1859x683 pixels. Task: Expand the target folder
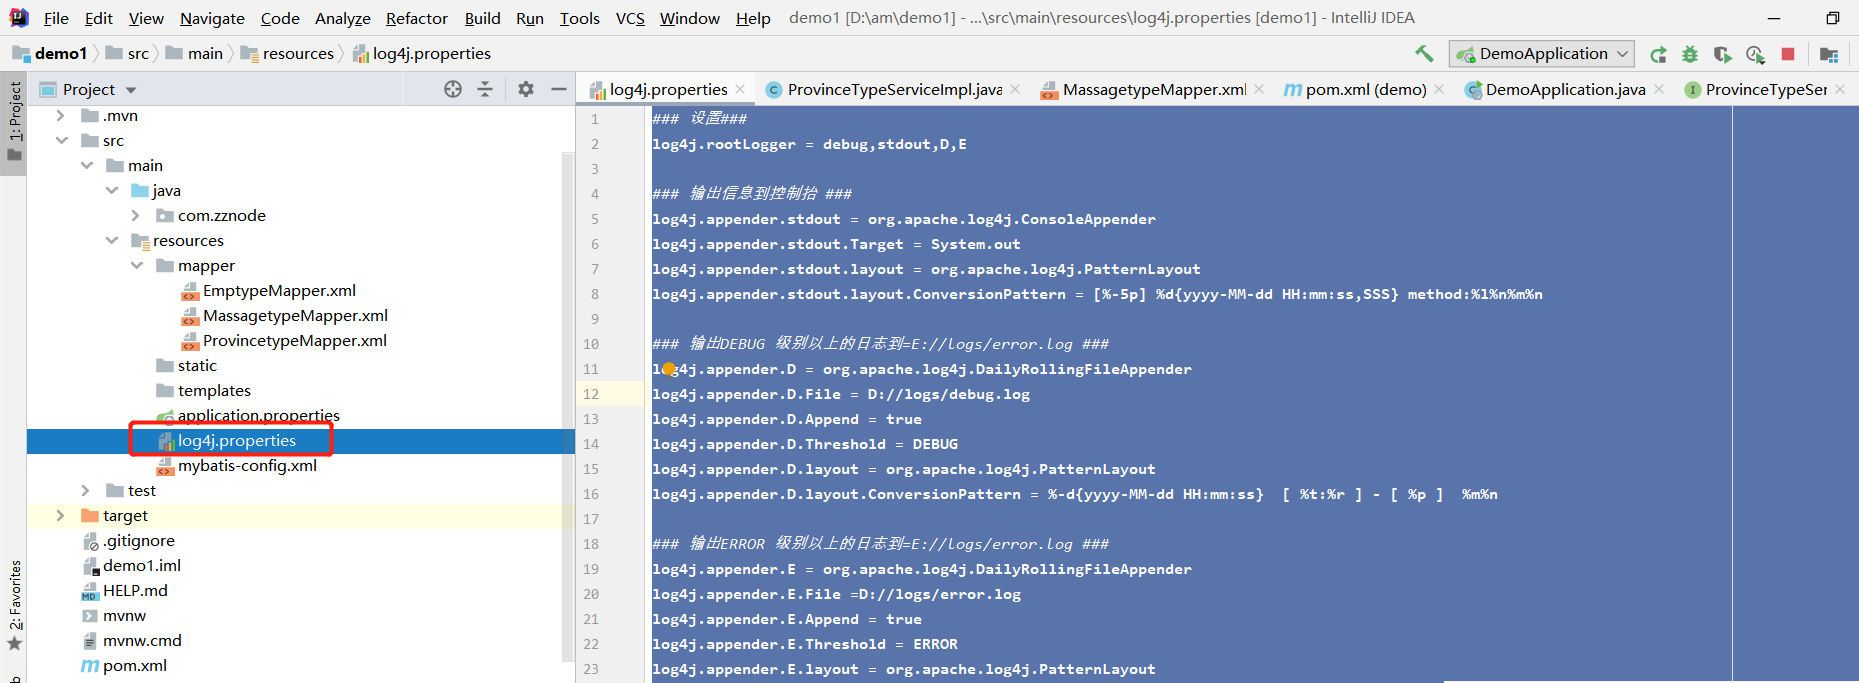pos(61,515)
